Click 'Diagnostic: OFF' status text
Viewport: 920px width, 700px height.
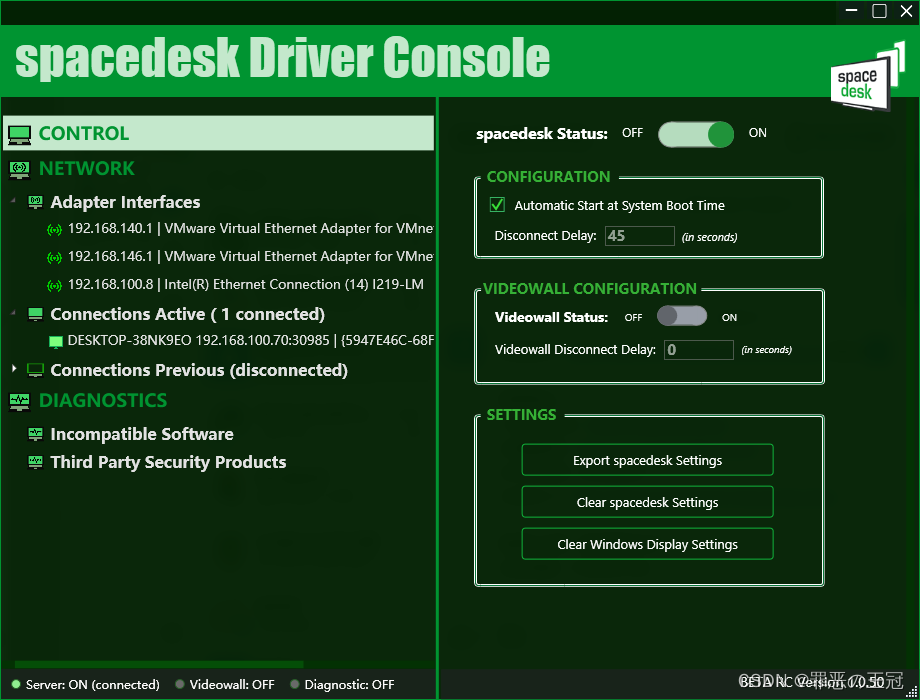[349, 685]
